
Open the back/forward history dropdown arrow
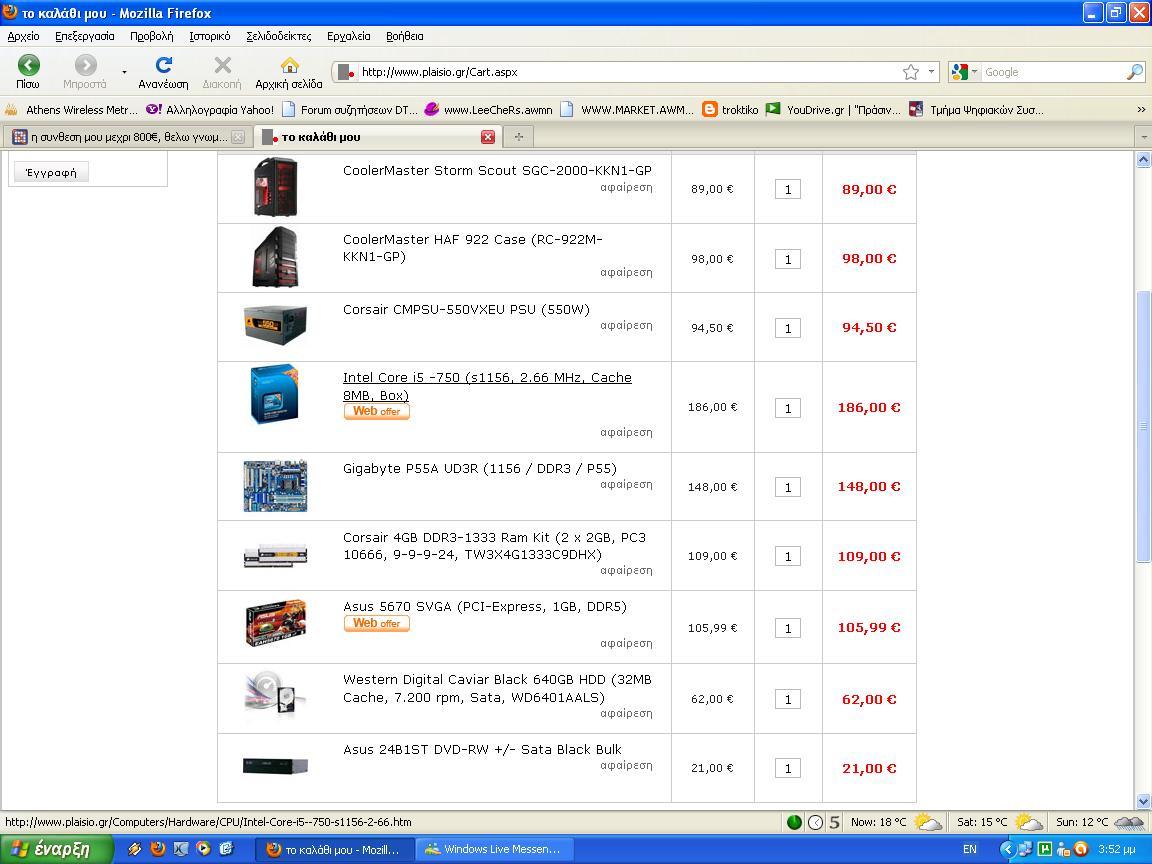[x=124, y=72]
